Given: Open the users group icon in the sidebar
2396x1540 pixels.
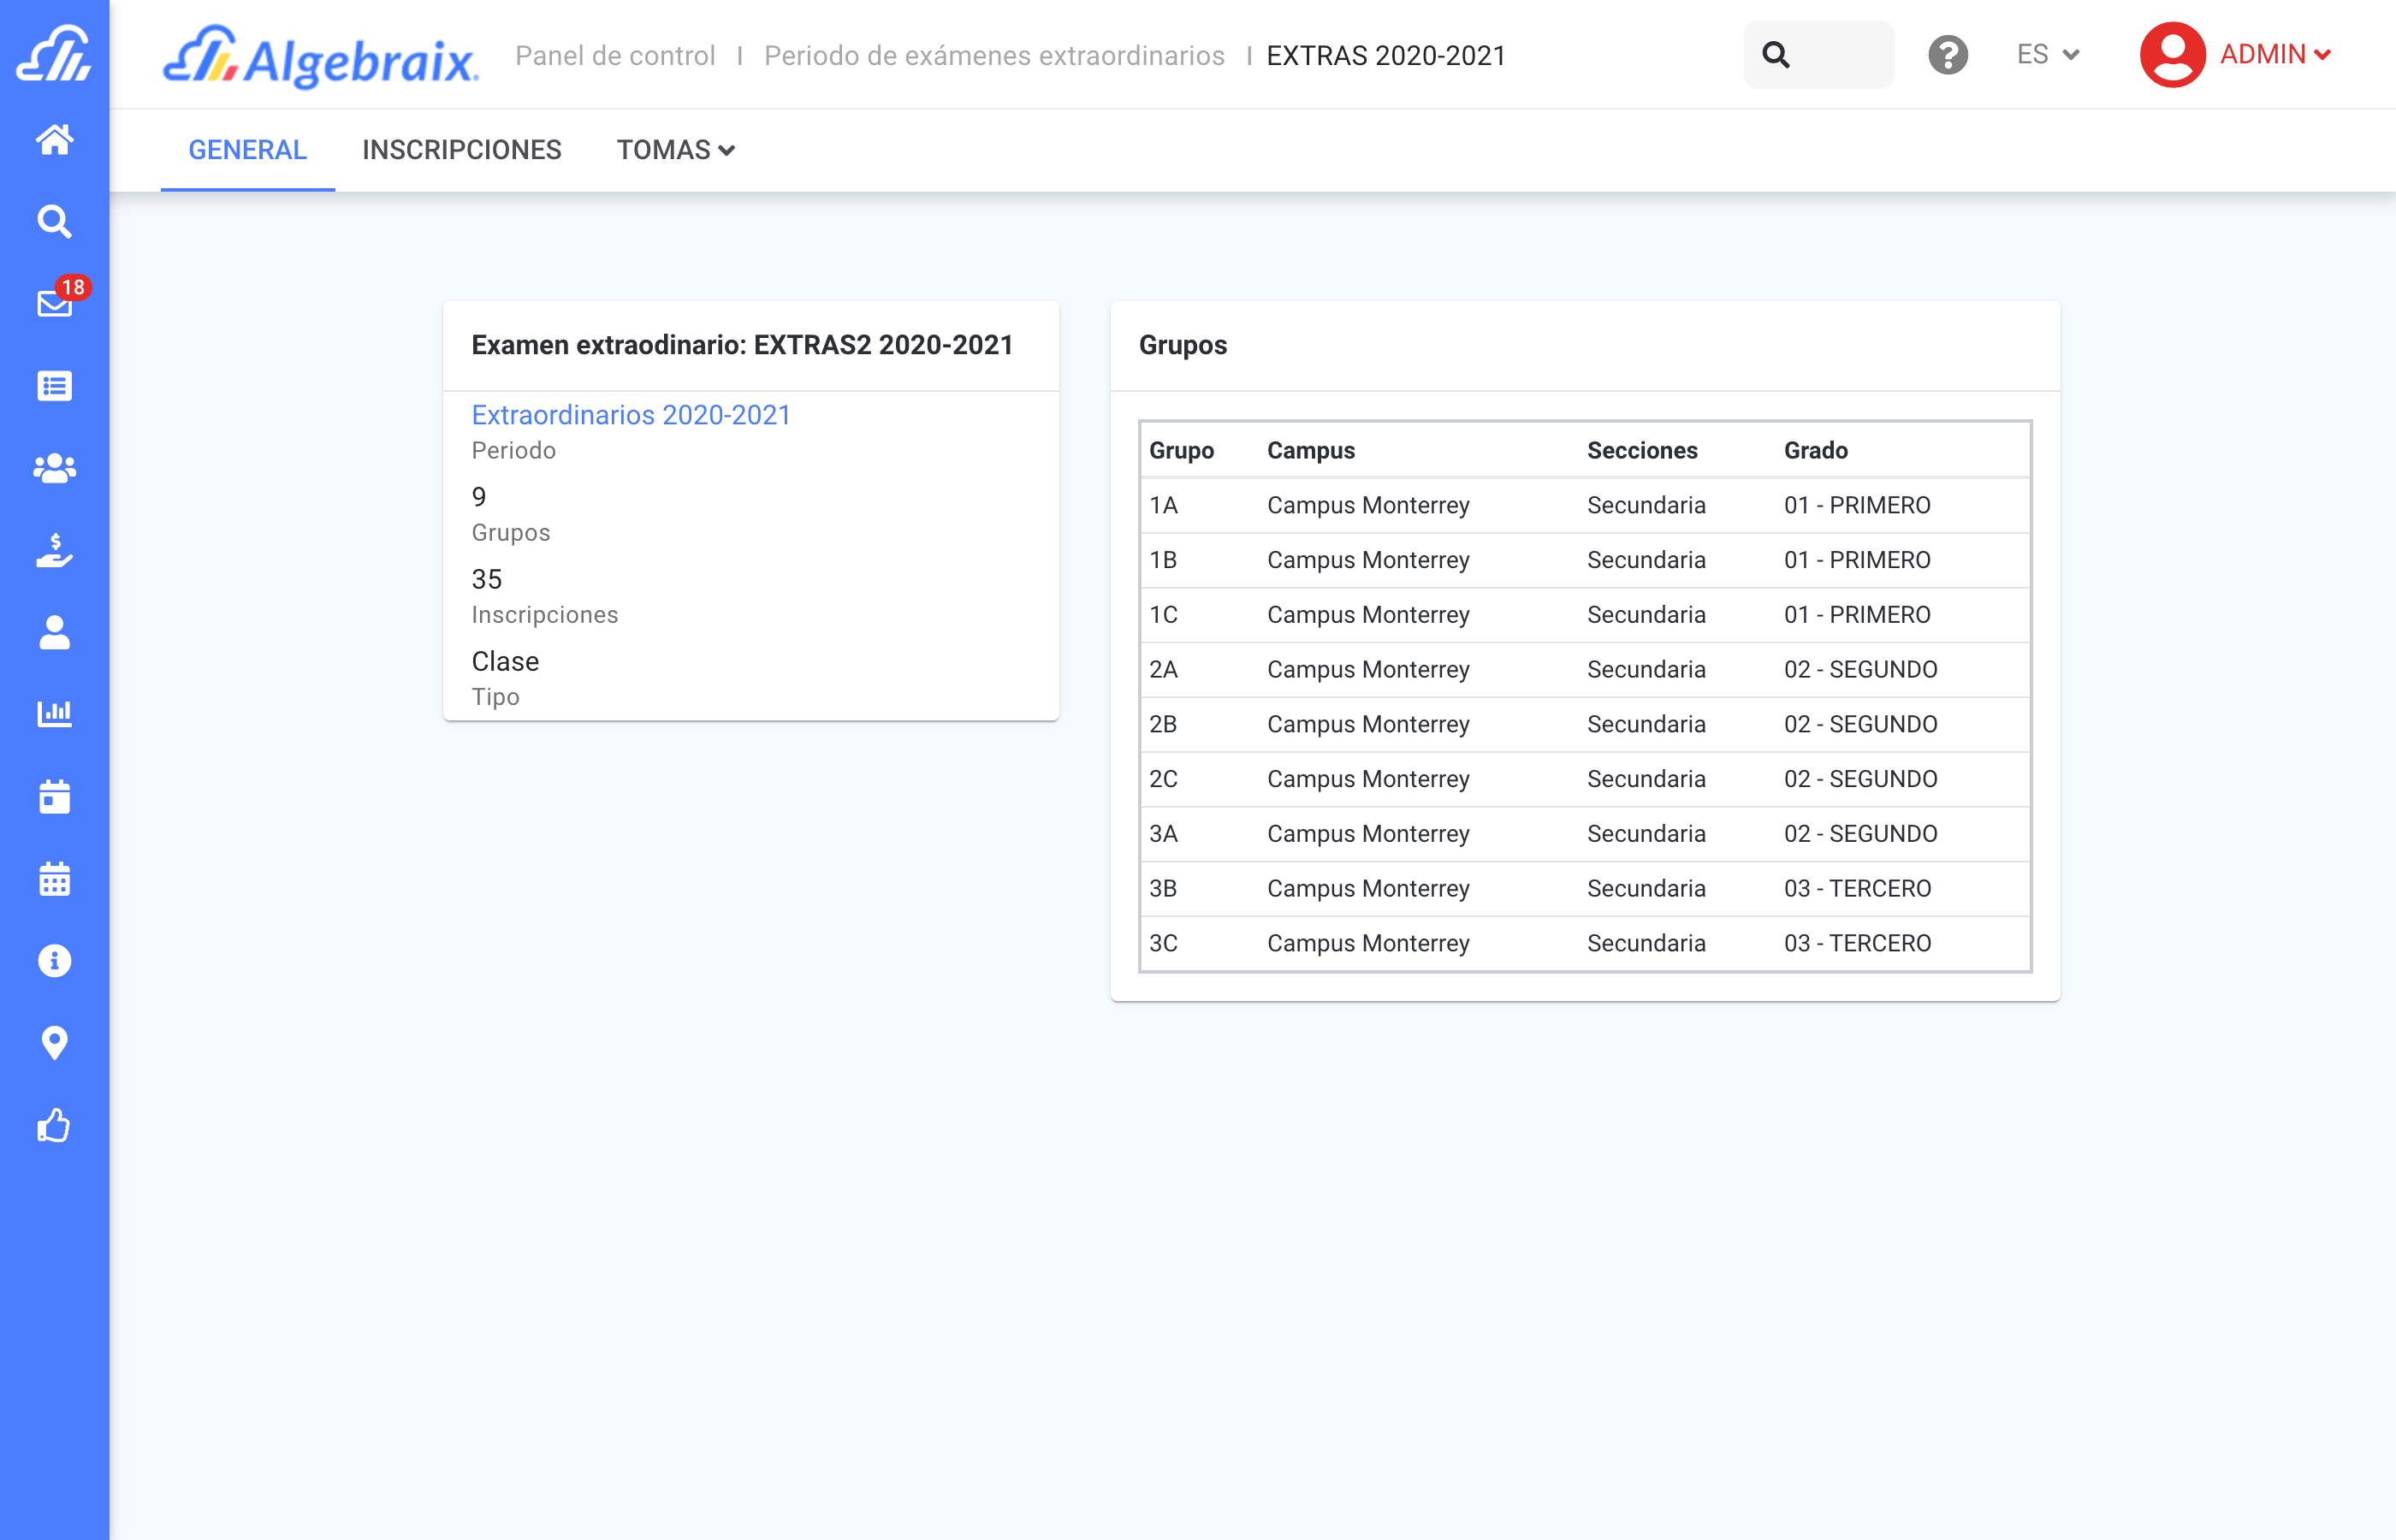Looking at the screenshot, I should (x=54, y=468).
